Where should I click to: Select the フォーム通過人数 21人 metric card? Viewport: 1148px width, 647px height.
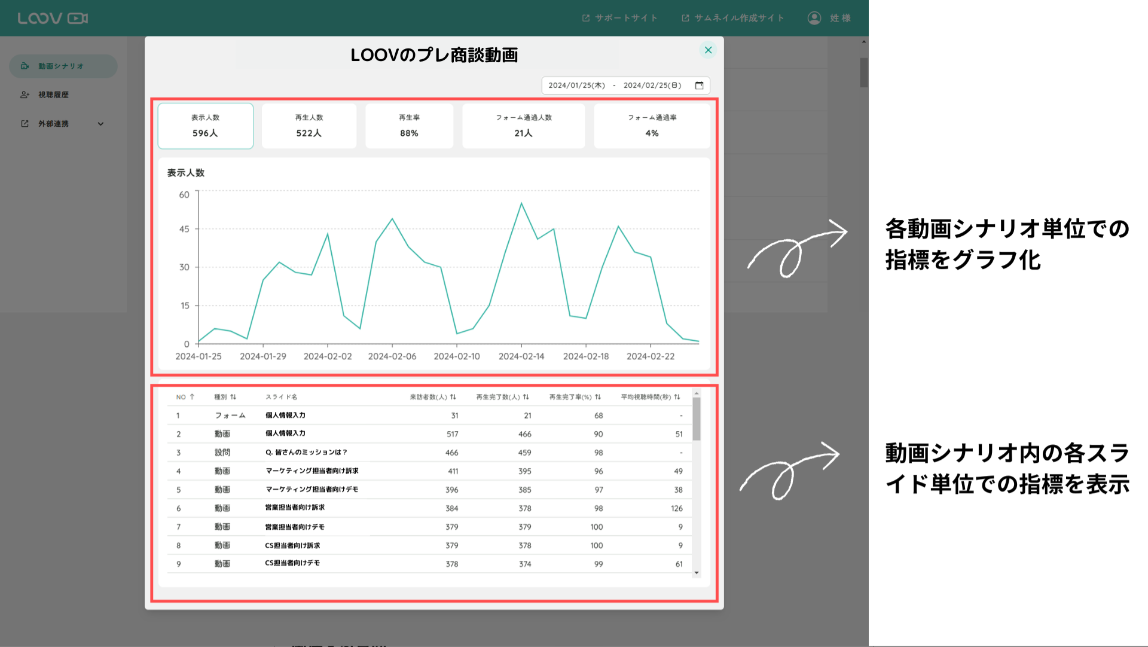tap(523, 126)
